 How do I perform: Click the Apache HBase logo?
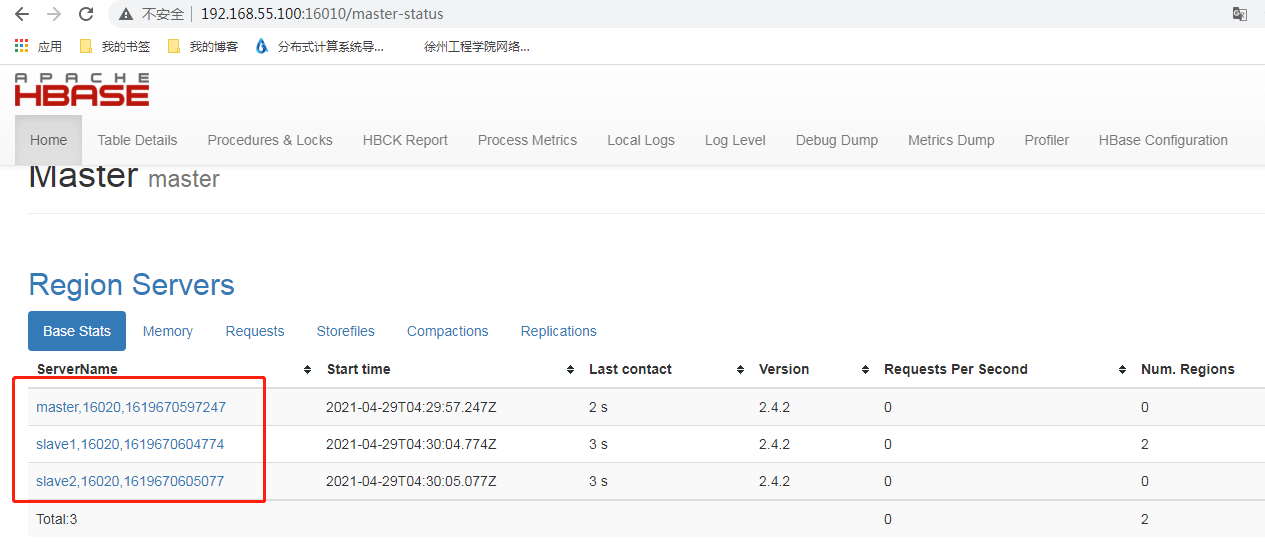point(82,90)
